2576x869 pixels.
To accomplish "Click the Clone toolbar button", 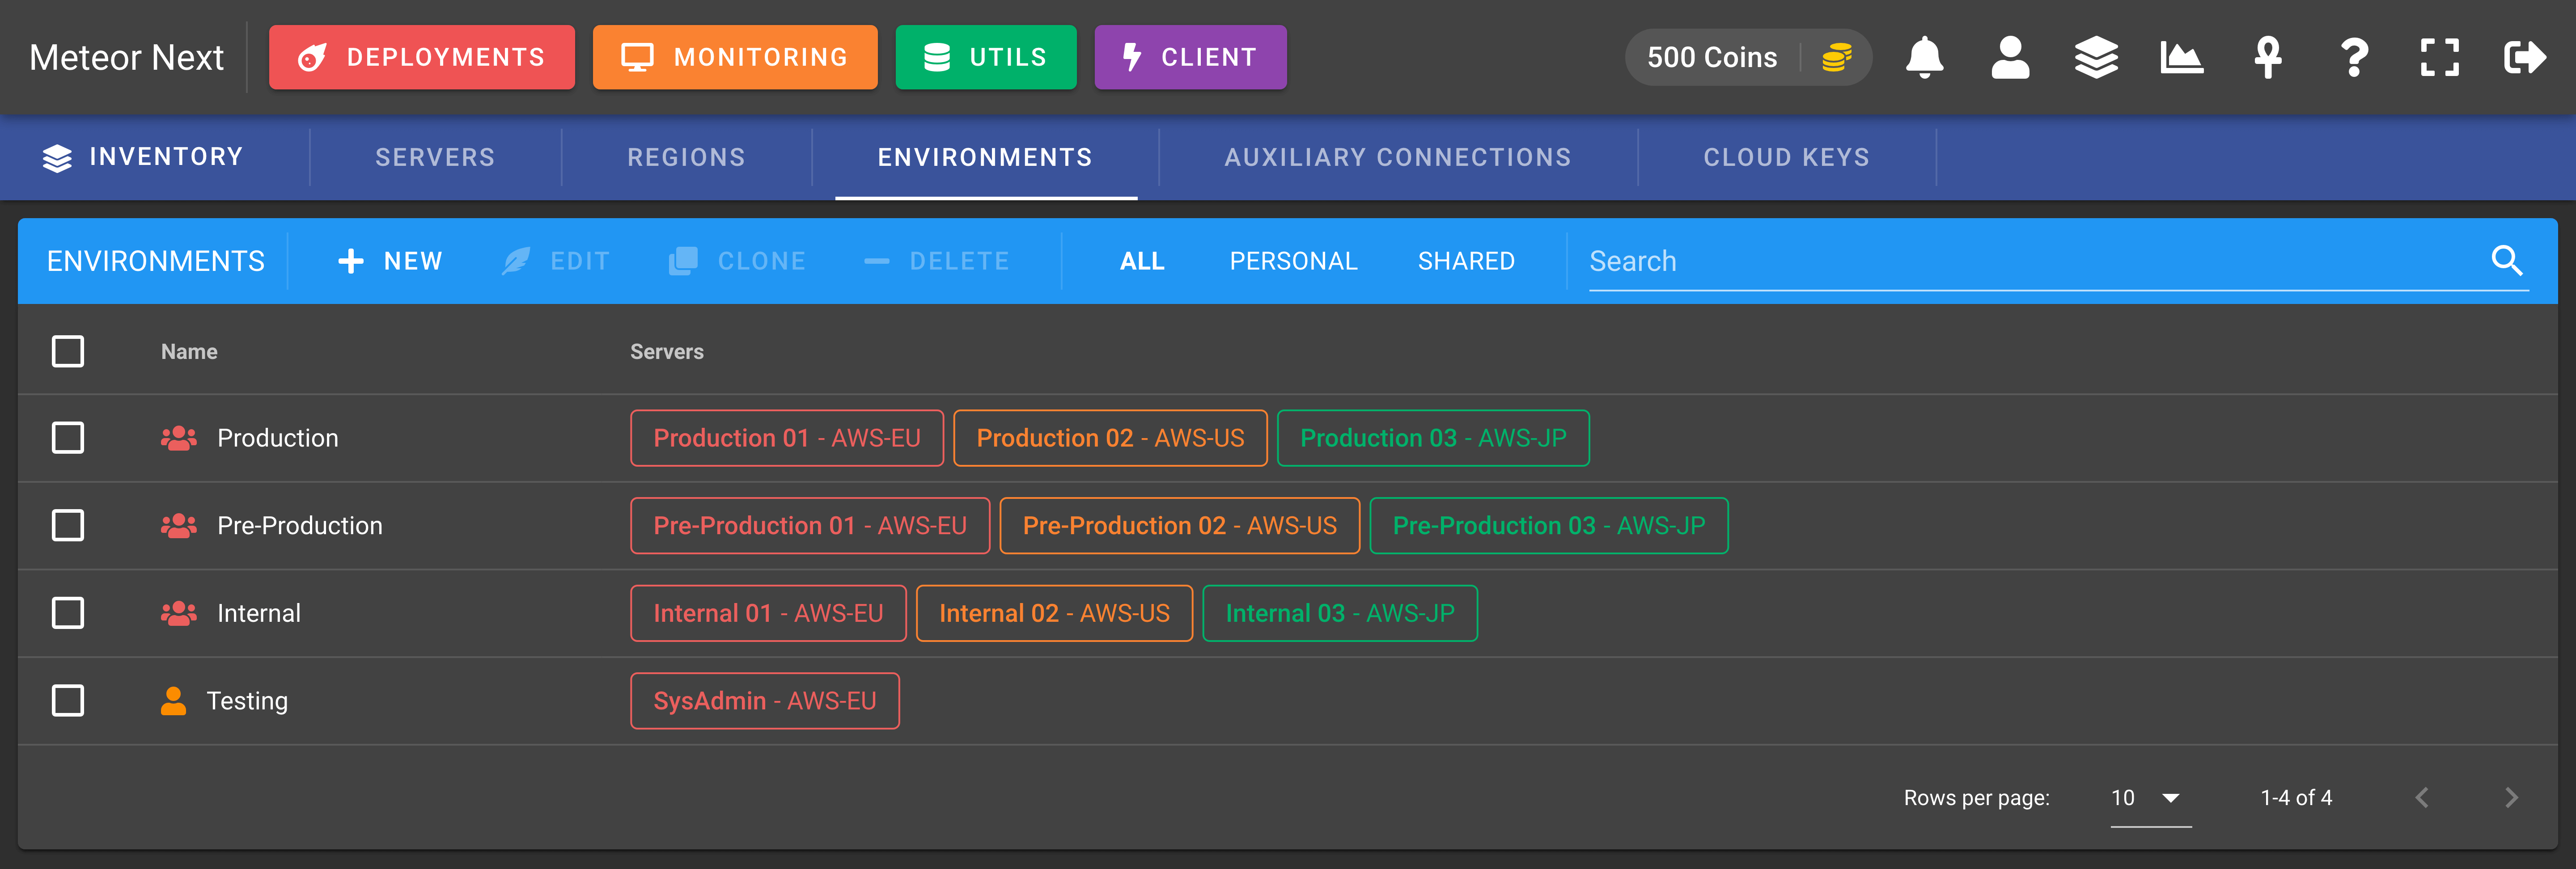I will [737, 261].
